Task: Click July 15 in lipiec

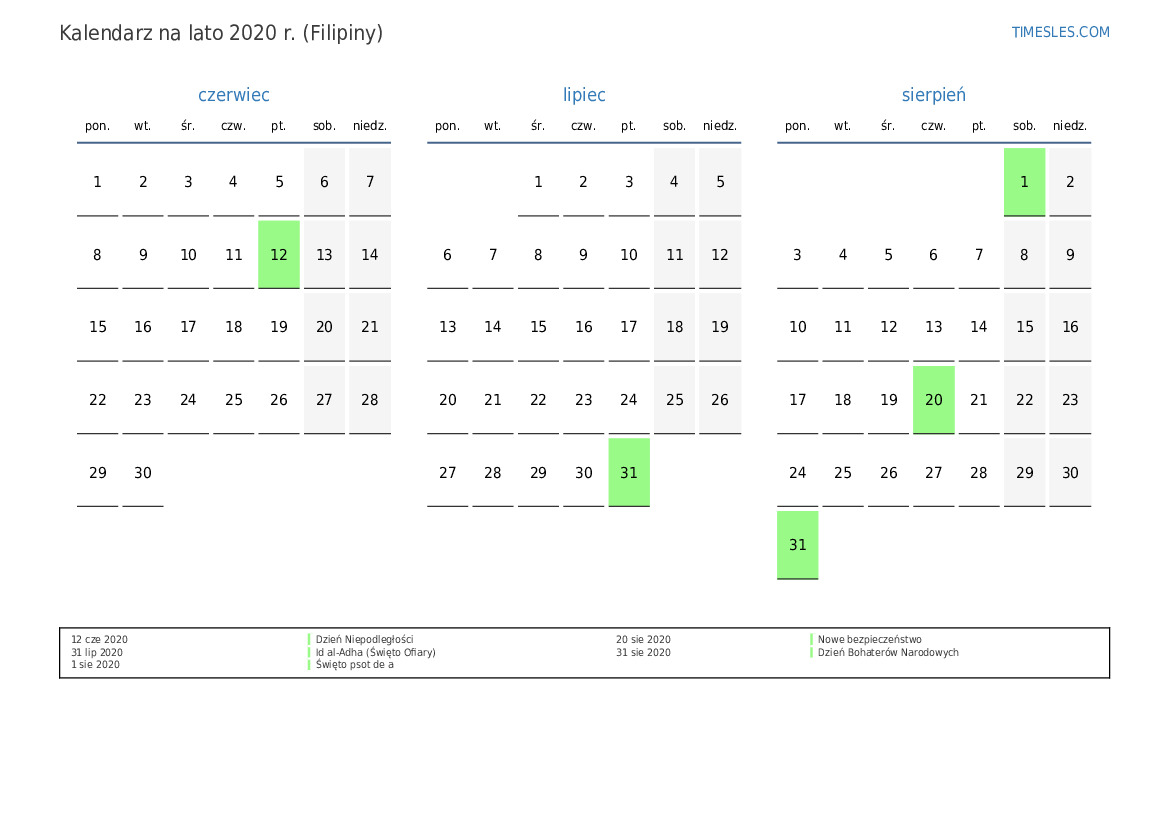Action: 538,327
